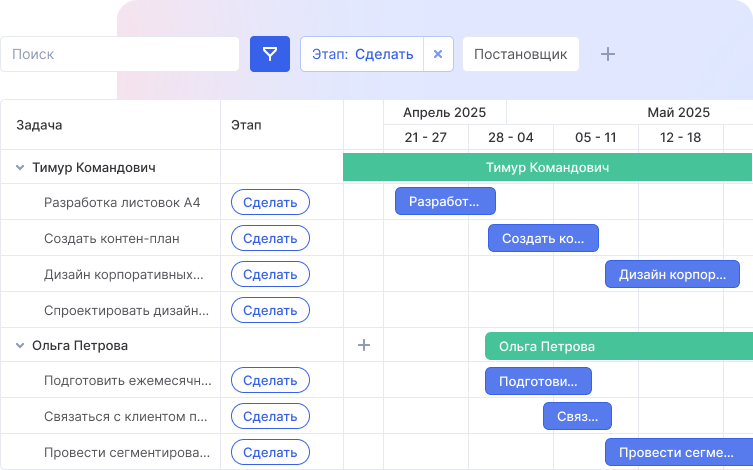Image resolution: width=753 pixels, height=470 pixels.
Task: Select the 'Связ...' blue Gantt bar
Action: click(577, 416)
